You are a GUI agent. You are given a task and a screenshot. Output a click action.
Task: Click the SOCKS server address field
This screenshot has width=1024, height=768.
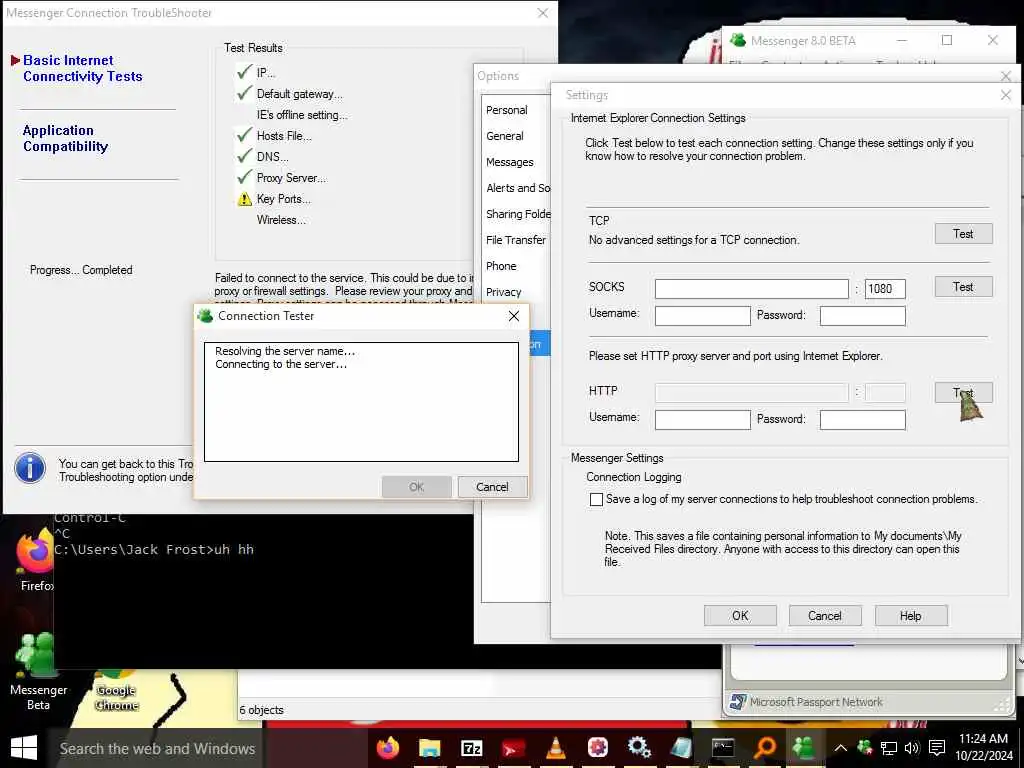point(752,289)
